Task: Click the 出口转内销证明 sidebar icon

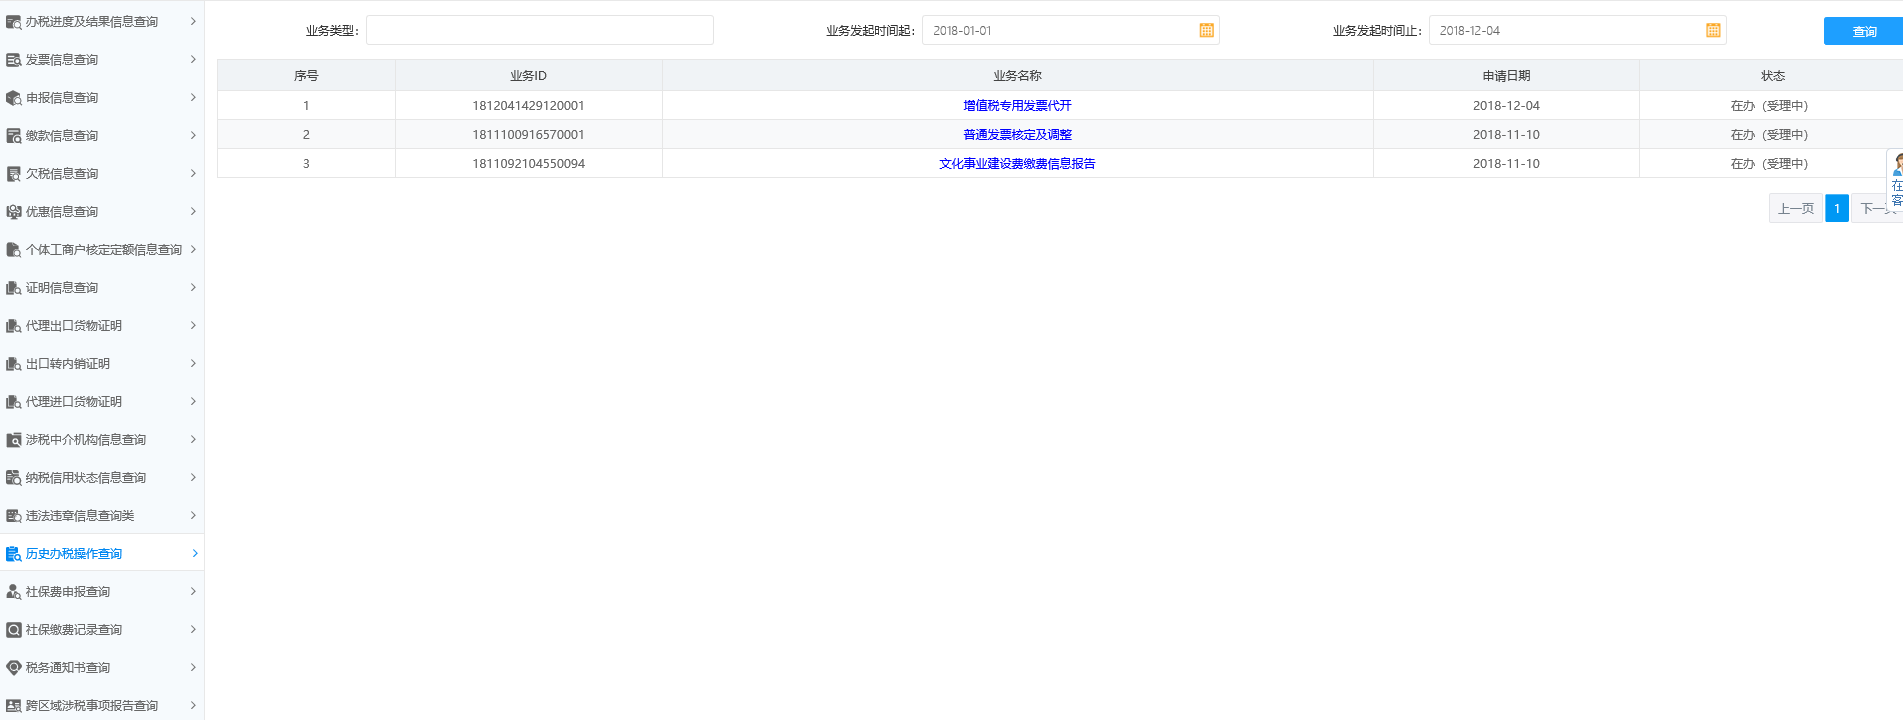Action: (13, 364)
